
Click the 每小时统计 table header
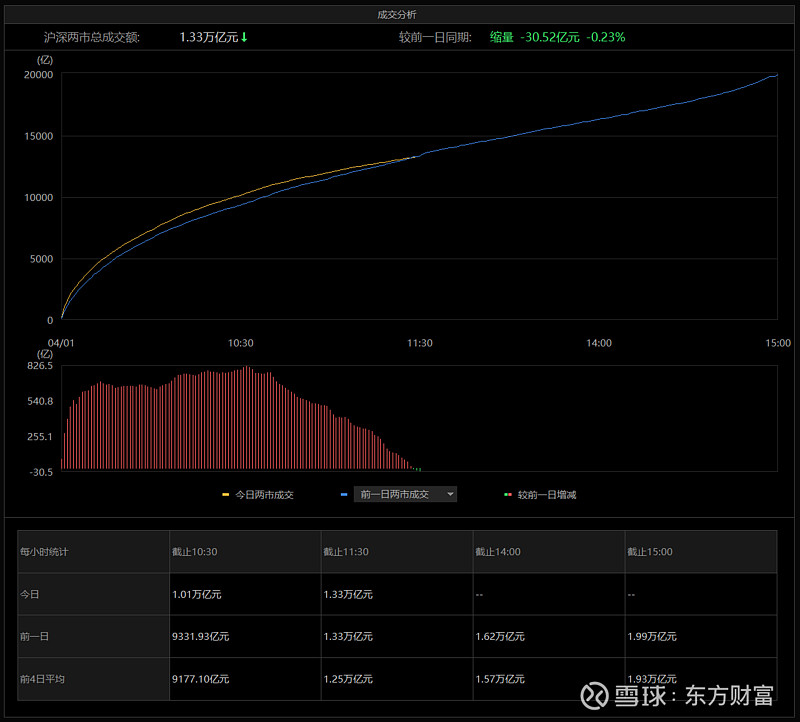point(44,551)
